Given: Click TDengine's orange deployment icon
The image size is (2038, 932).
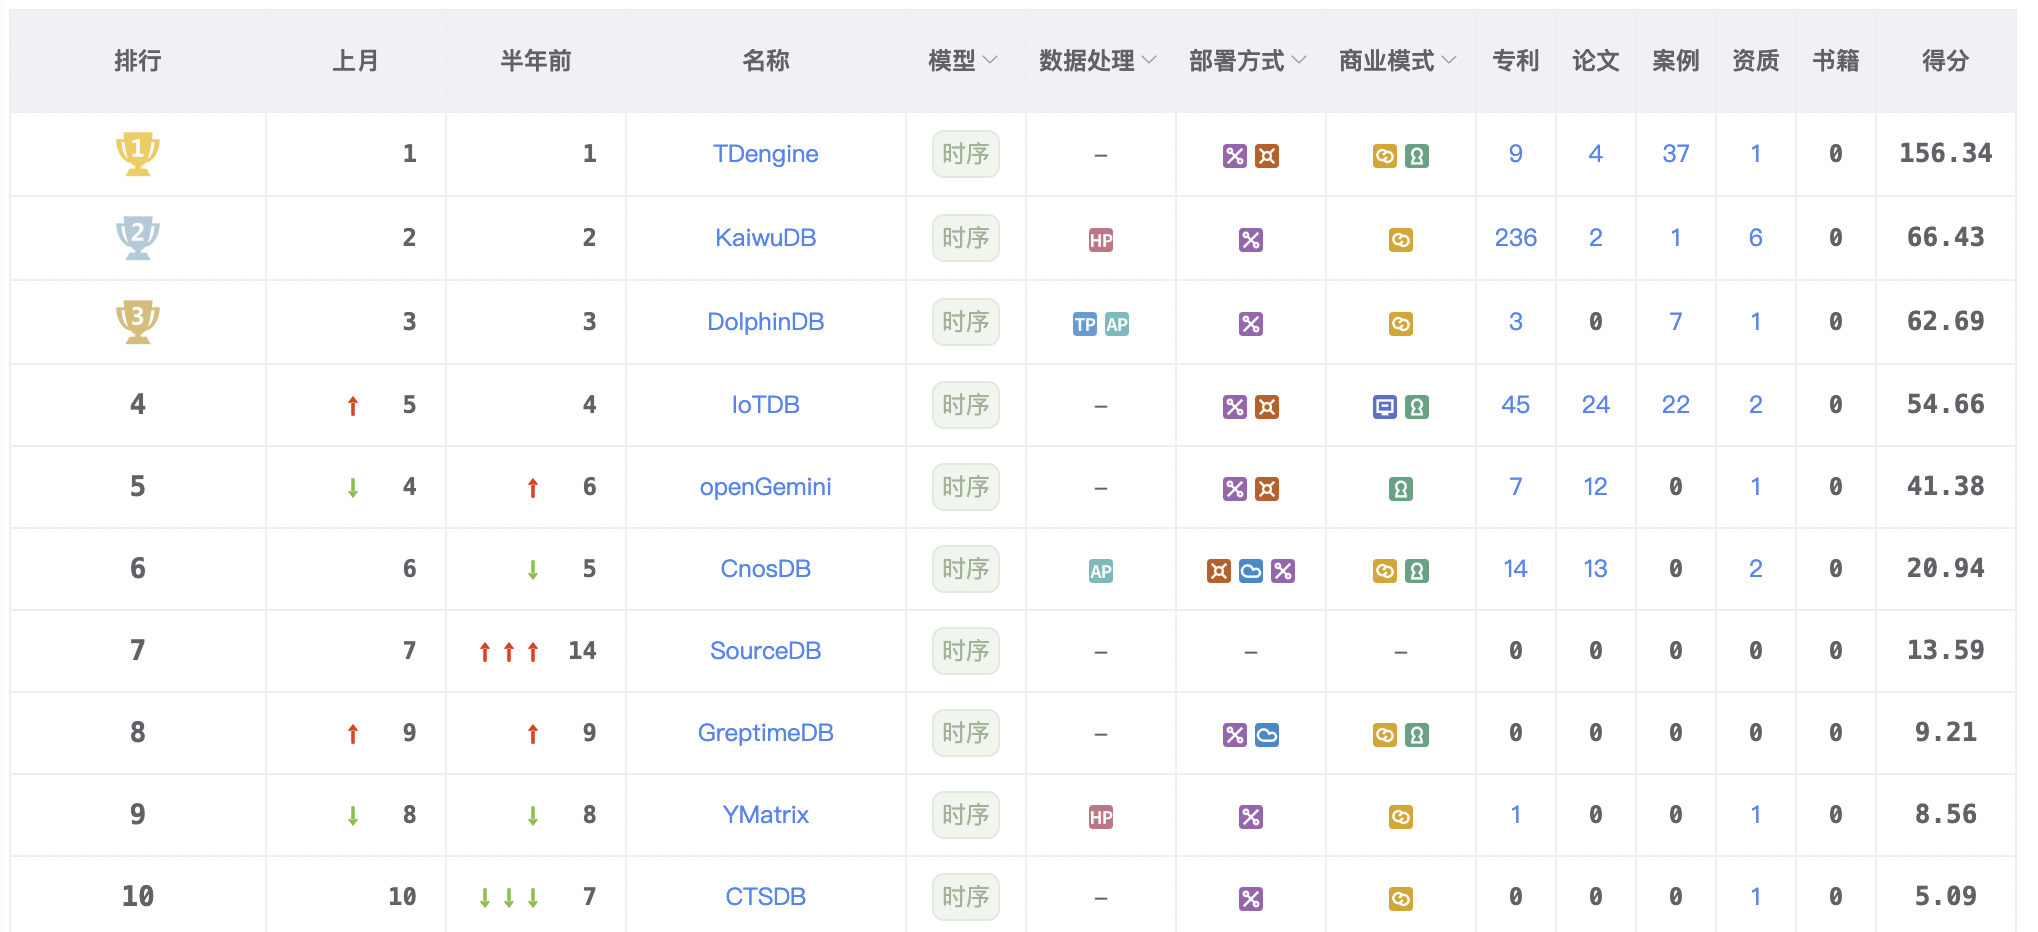Looking at the screenshot, I should coord(1267,156).
